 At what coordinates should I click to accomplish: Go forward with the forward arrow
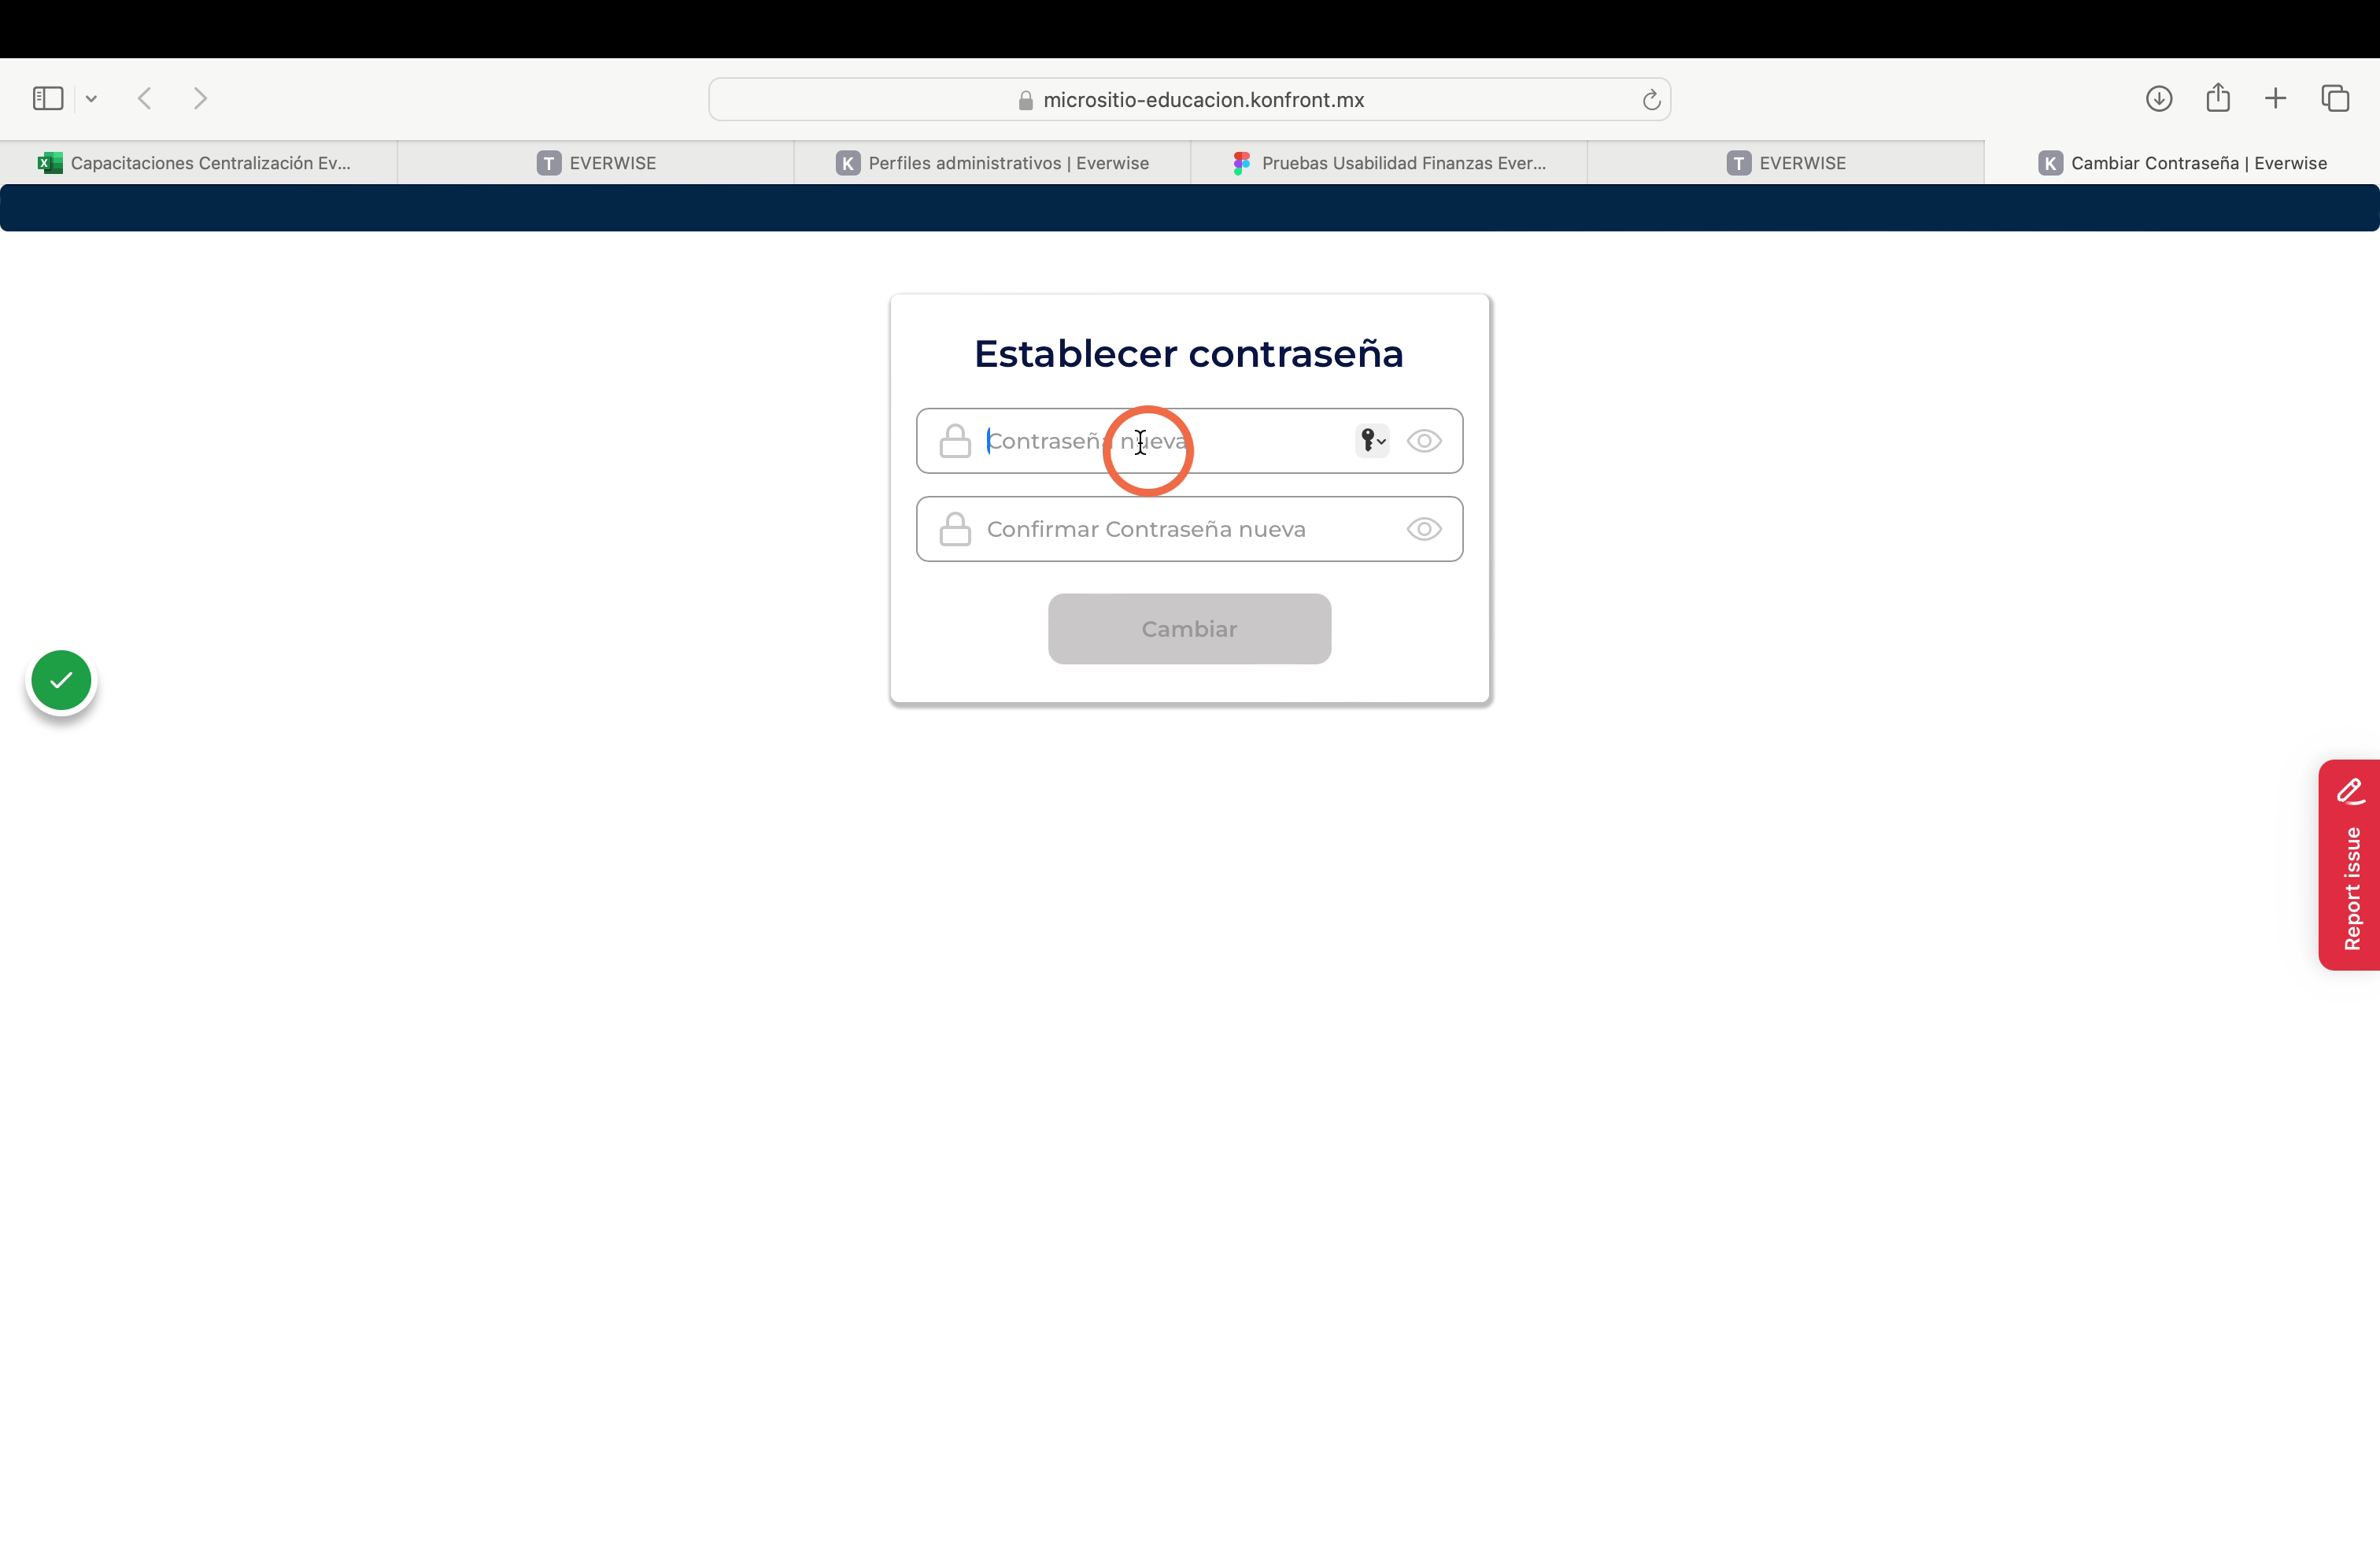200,98
